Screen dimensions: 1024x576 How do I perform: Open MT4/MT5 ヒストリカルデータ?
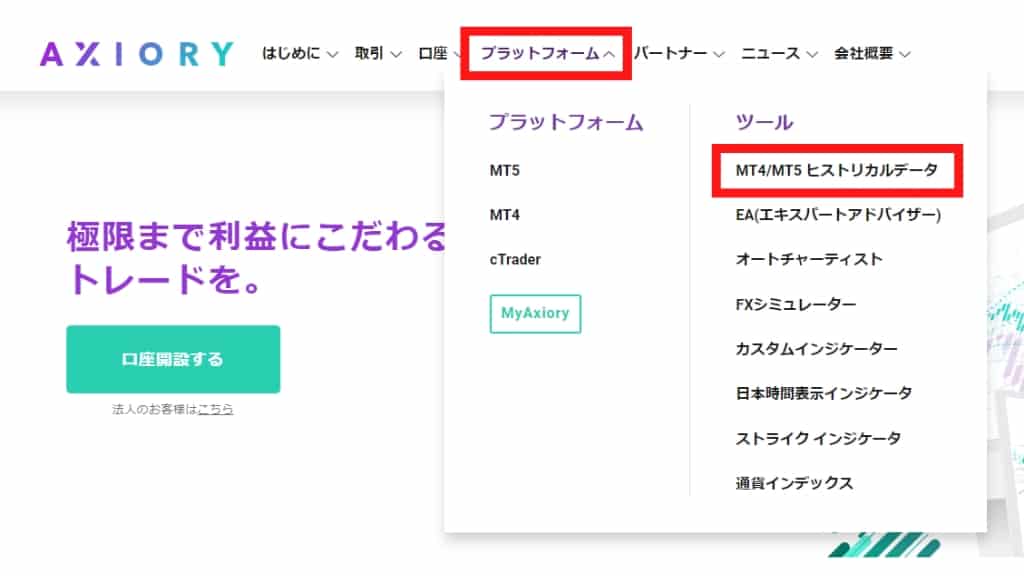click(x=837, y=170)
